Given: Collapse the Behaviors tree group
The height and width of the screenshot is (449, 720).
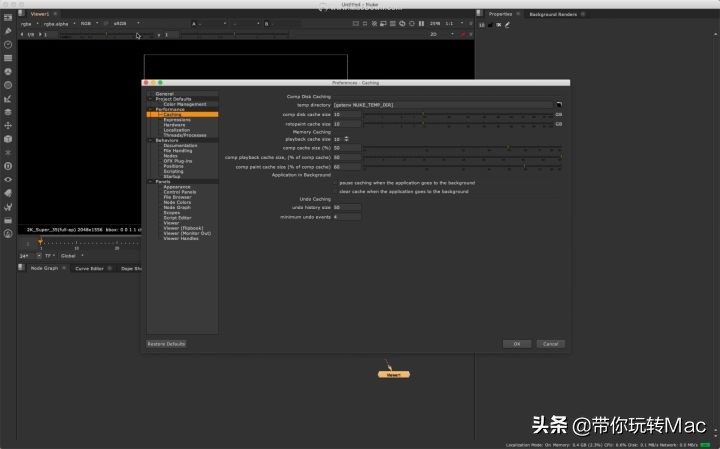Looking at the screenshot, I should tap(150, 140).
